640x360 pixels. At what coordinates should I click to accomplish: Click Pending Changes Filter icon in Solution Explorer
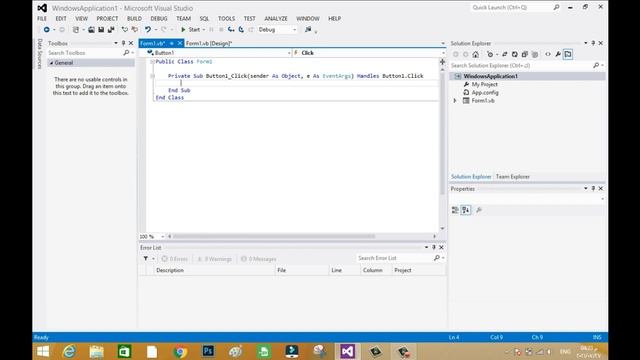pos(490,54)
